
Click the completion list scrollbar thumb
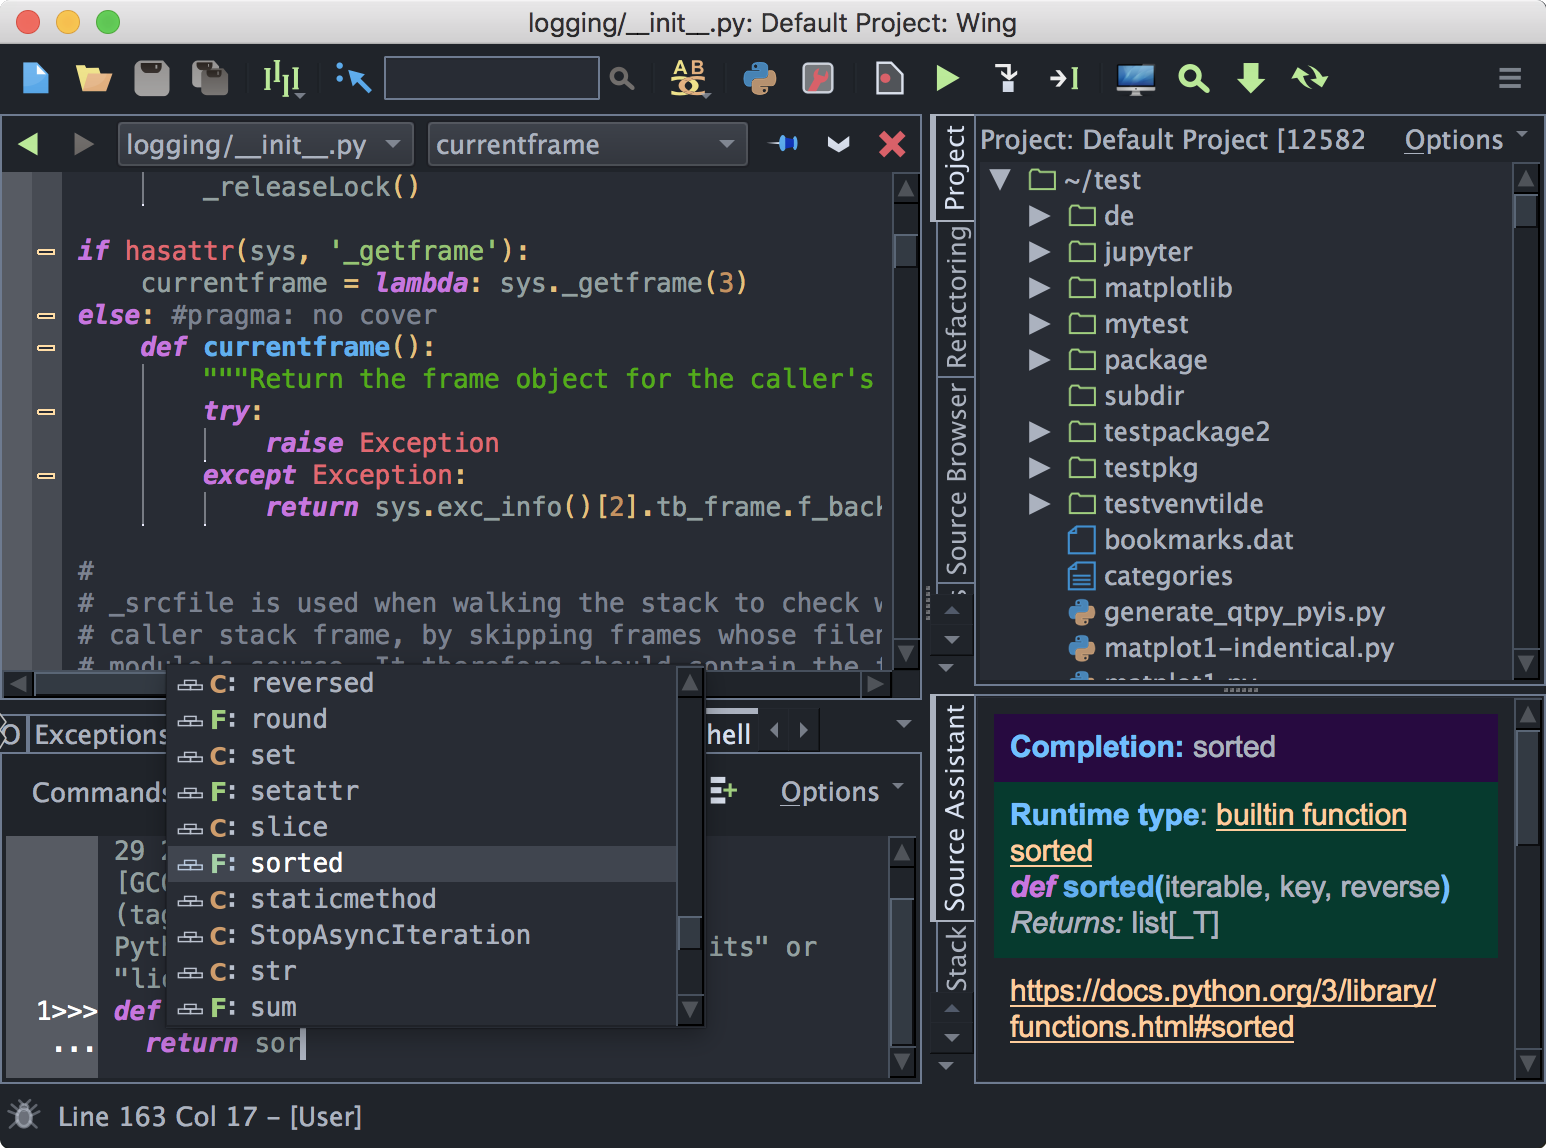(690, 933)
